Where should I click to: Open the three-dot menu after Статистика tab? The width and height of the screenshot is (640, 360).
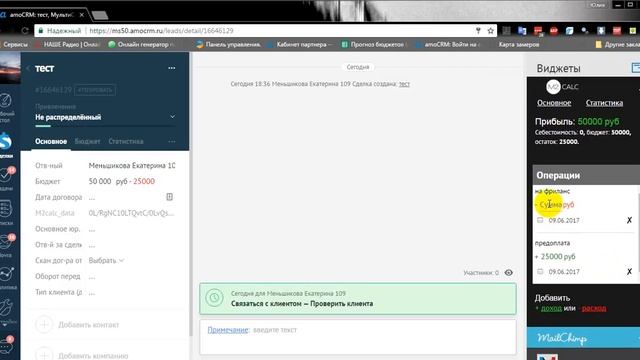(x=172, y=141)
